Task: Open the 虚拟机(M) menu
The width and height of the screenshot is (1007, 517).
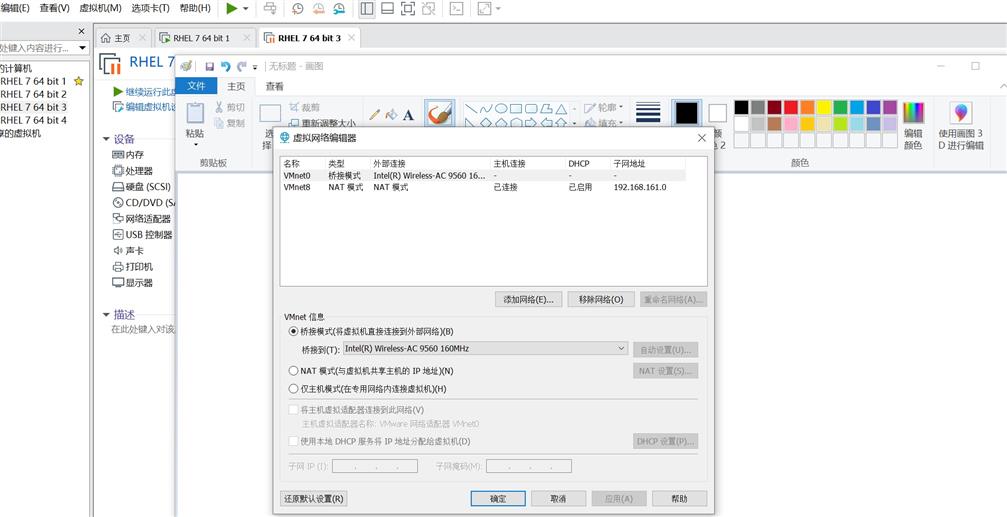Action: click(x=100, y=8)
